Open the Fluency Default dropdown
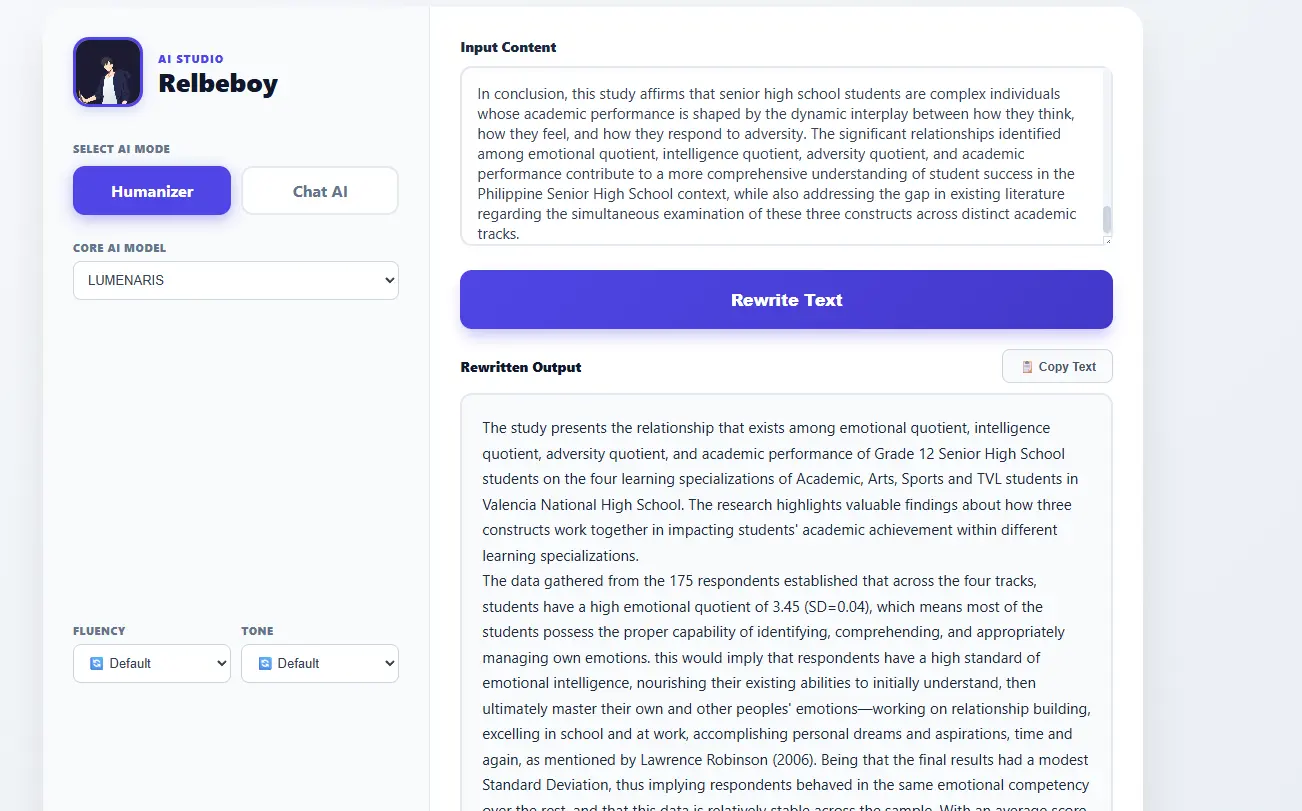Screen dimensions: 1302x811 pyautogui.click(x=152, y=664)
